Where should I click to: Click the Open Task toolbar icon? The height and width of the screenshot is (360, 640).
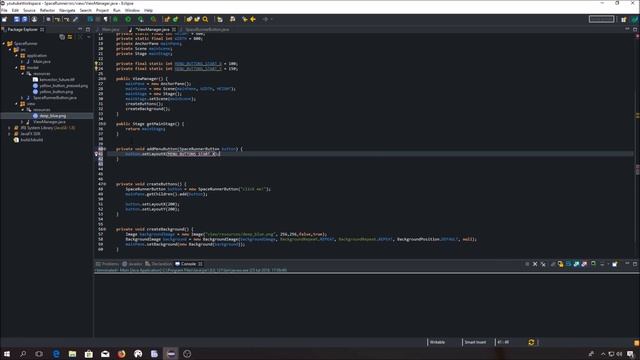click(x=197, y=19)
